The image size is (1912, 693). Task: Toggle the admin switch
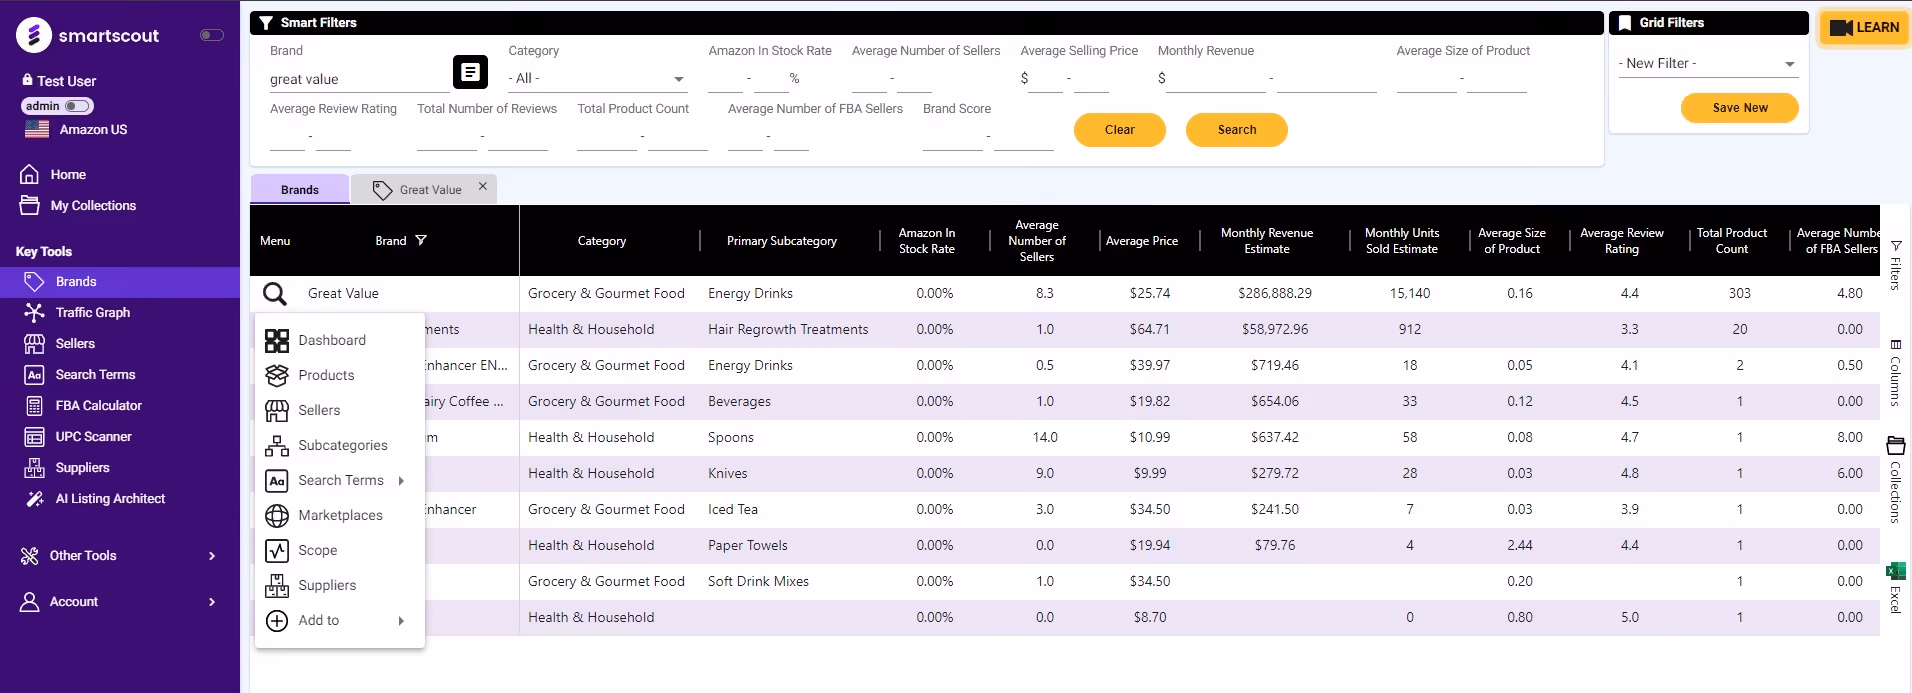click(x=78, y=106)
